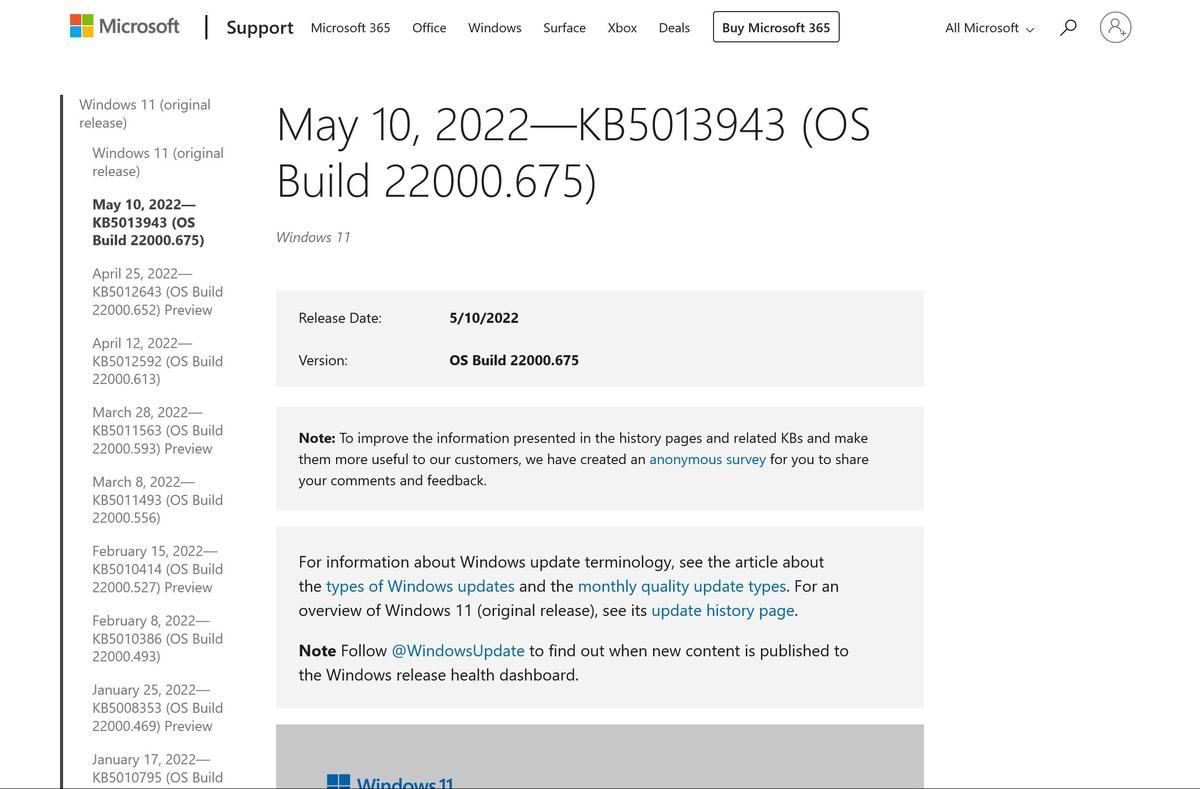Select the Windows nav item
1200x789 pixels.
coord(494,28)
